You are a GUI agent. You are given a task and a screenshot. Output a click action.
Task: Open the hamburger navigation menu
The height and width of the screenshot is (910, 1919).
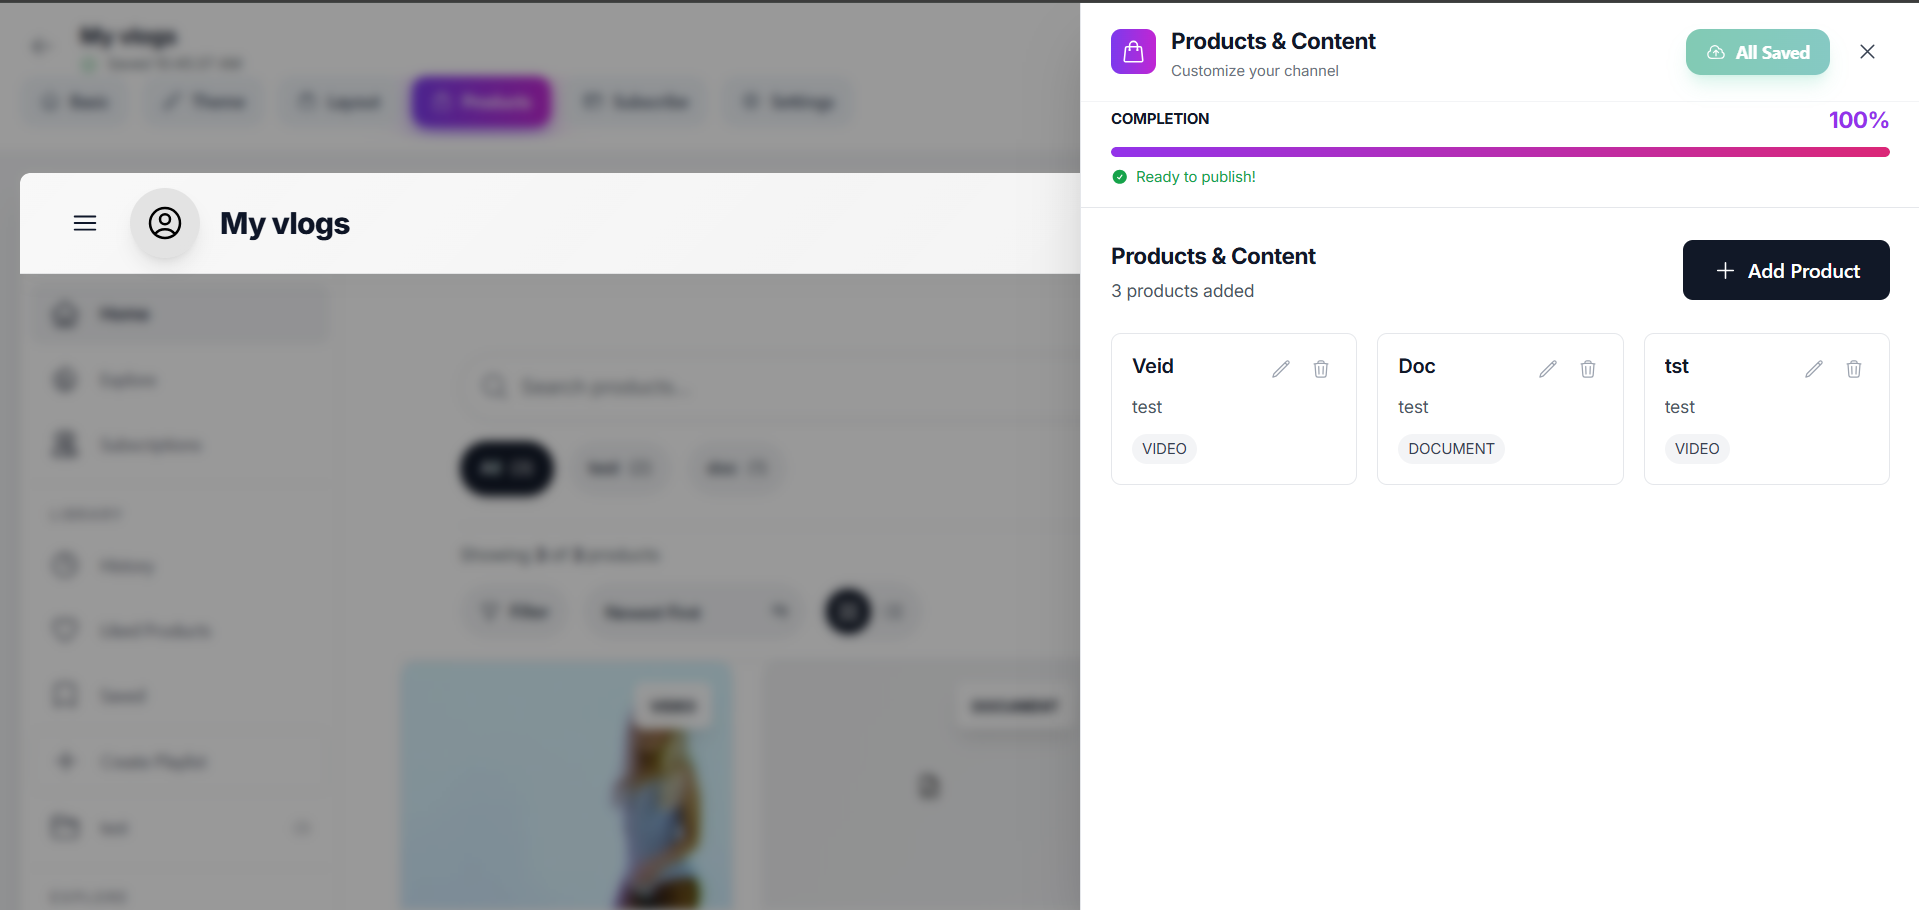point(85,223)
